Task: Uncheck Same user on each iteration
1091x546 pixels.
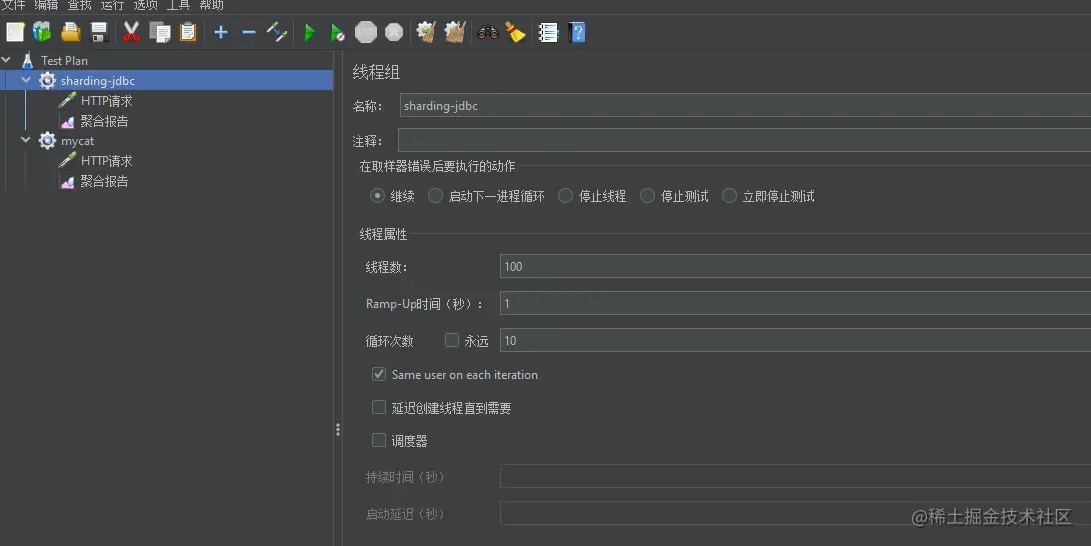Action: click(379, 374)
